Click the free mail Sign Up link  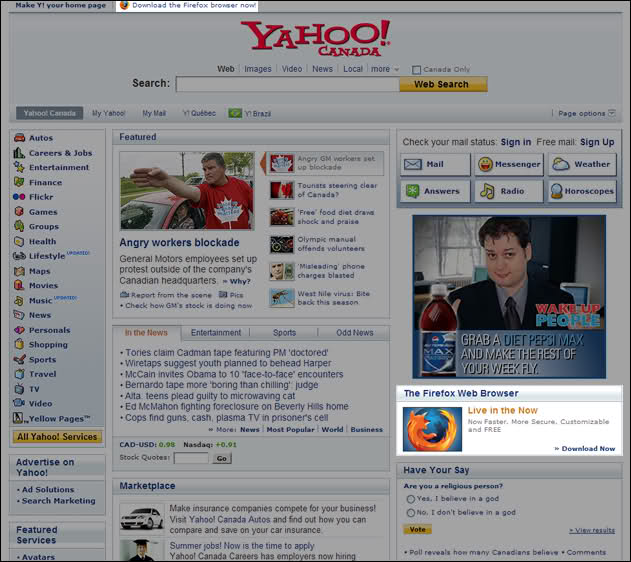[x=597, y=142]
